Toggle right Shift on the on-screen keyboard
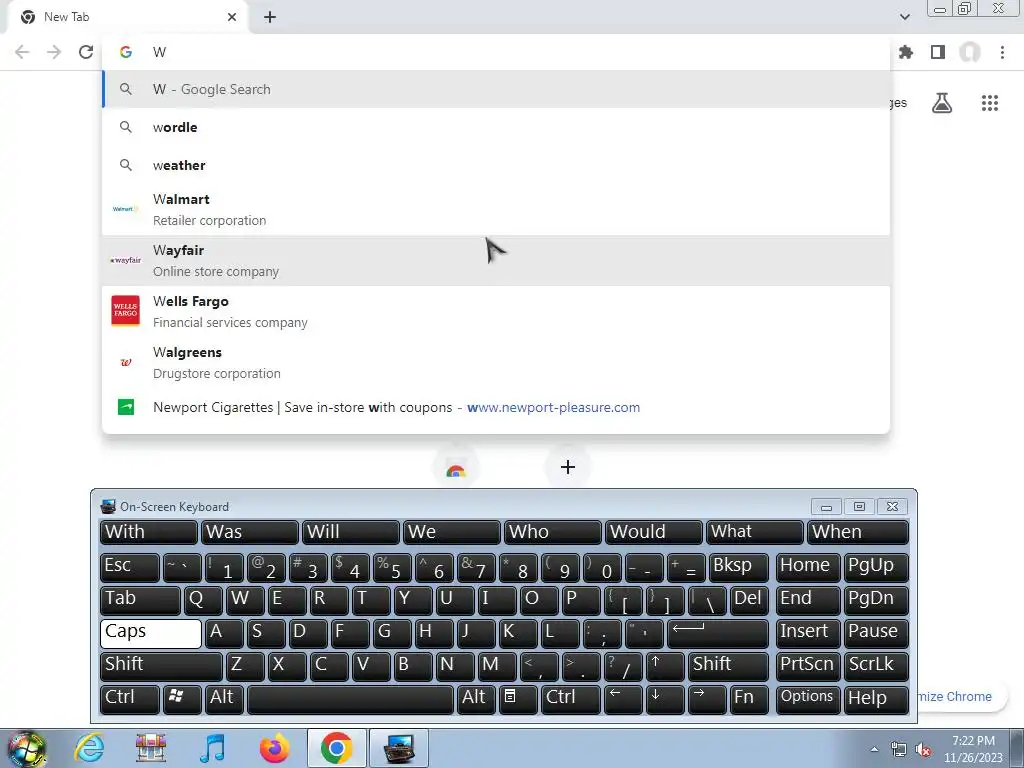Screen dimensions: 1024x768 point(728,665)
